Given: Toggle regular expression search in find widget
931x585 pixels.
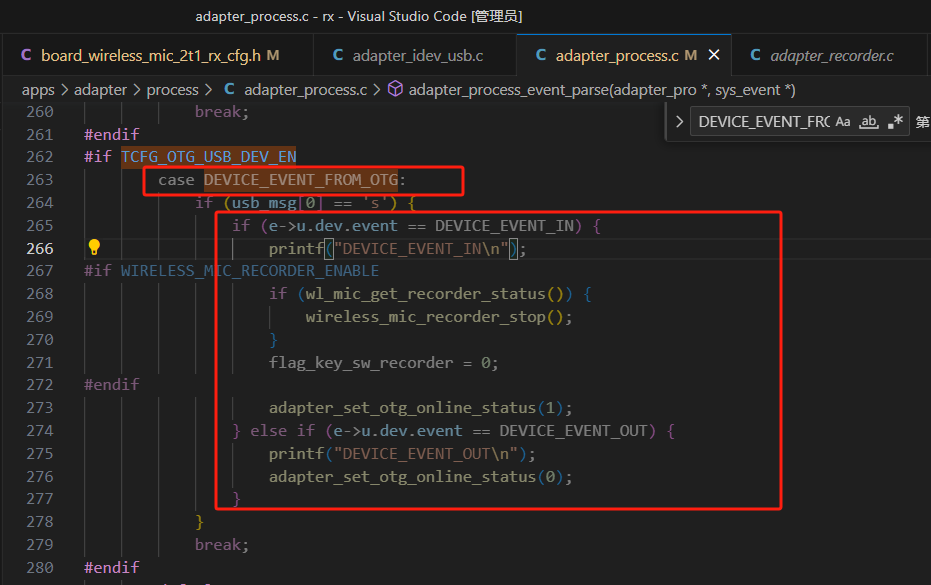Looking at the screenshot, I should click(895, 122).
